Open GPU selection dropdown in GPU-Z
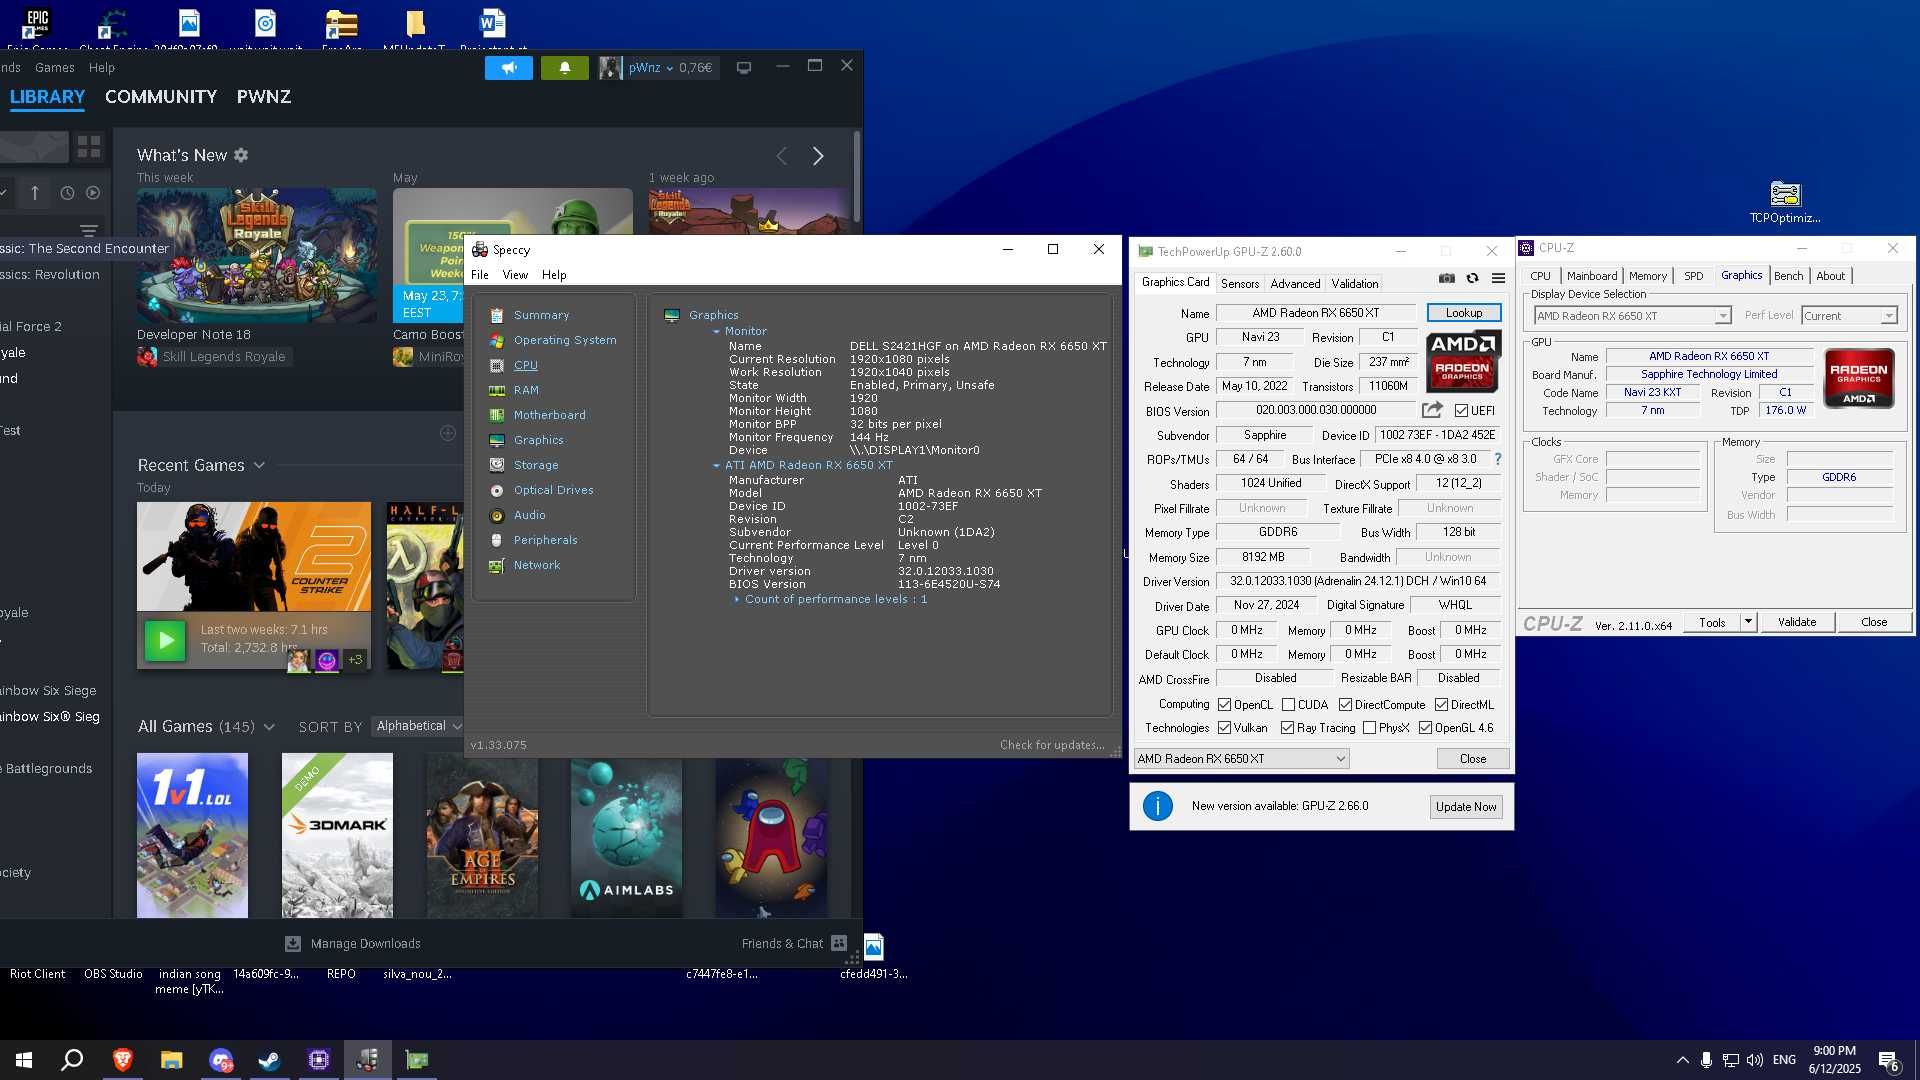Viewport: 1920px width, 1080px height. point(1241,759)
